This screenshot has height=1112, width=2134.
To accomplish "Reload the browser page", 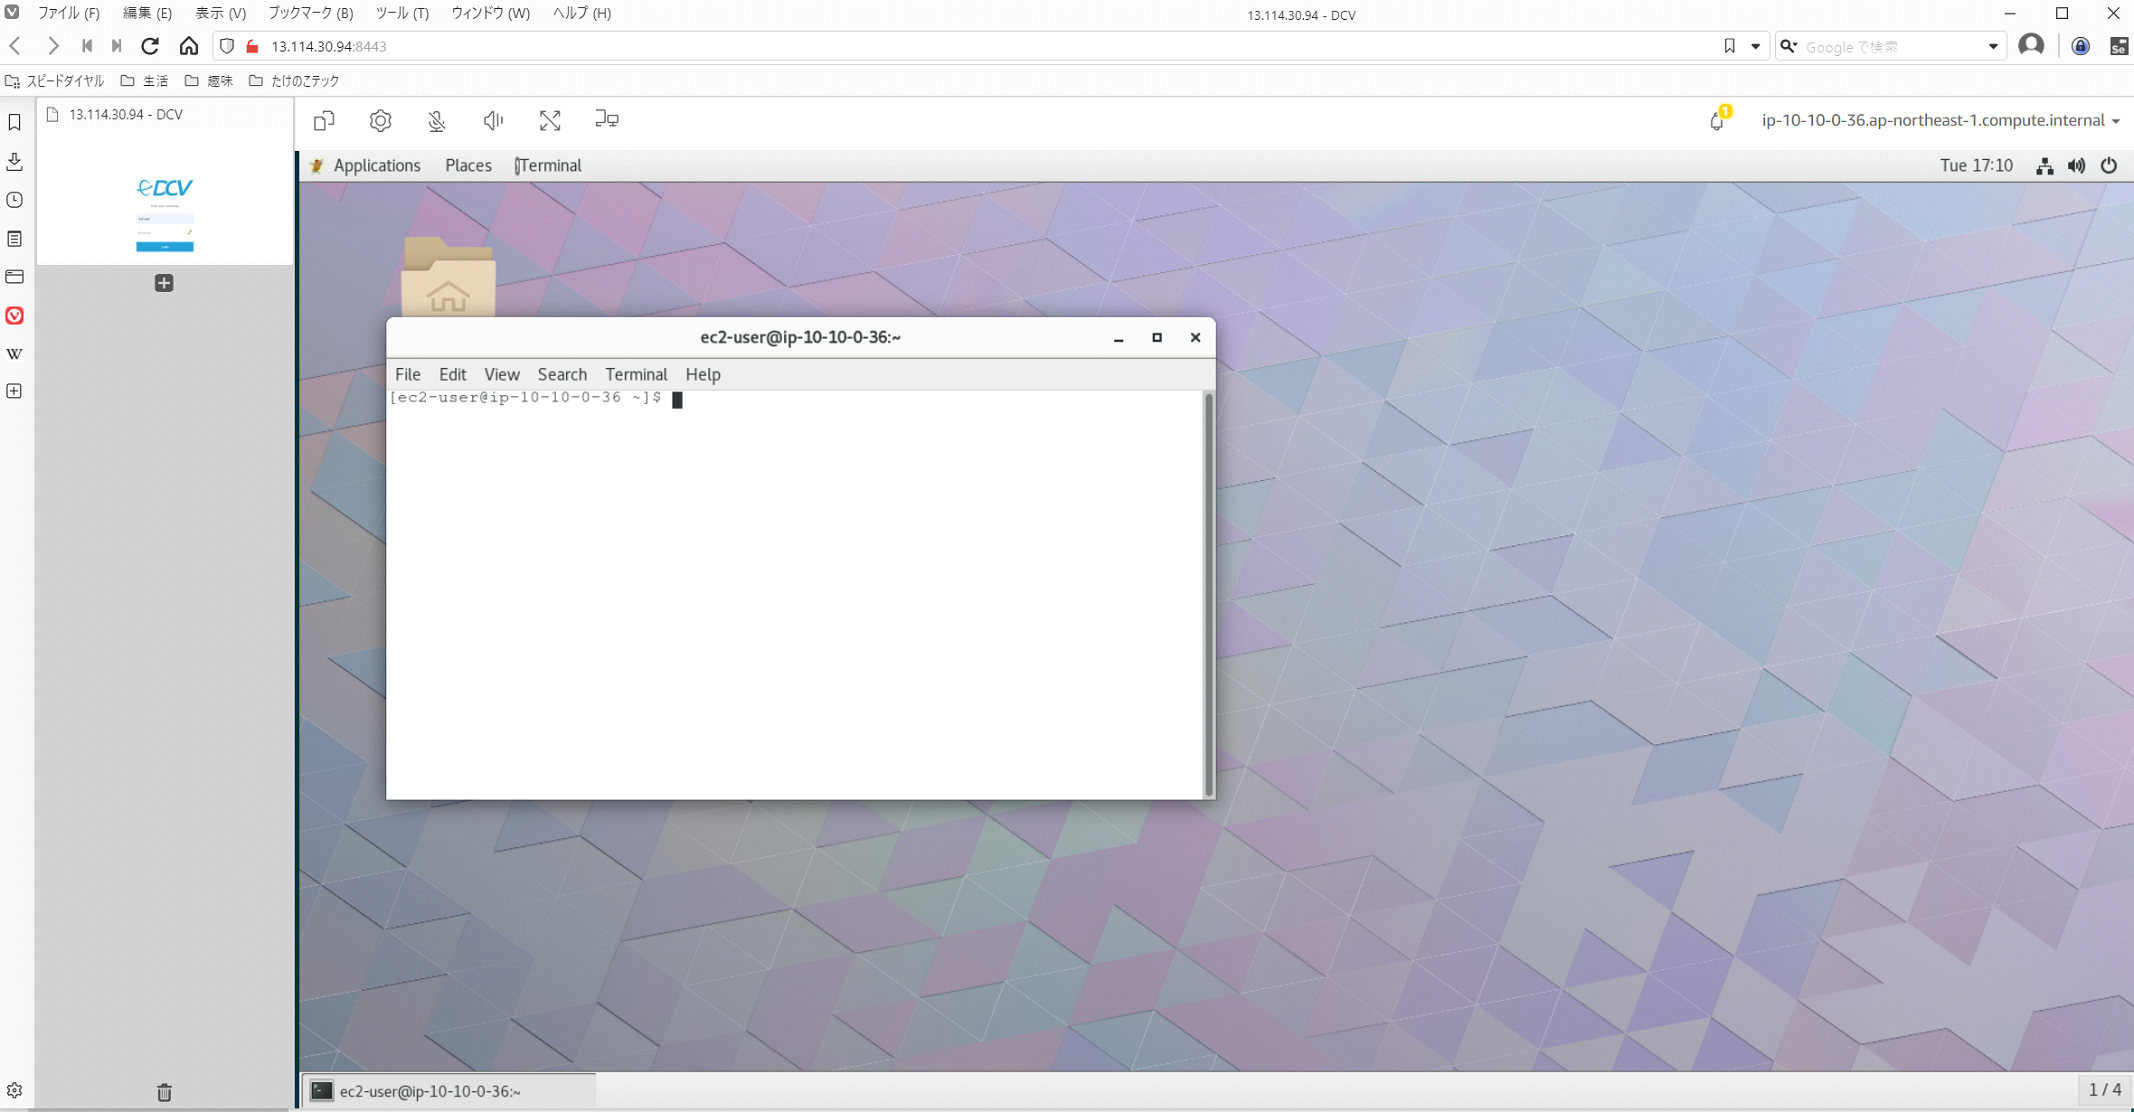I will coord(150,46).
